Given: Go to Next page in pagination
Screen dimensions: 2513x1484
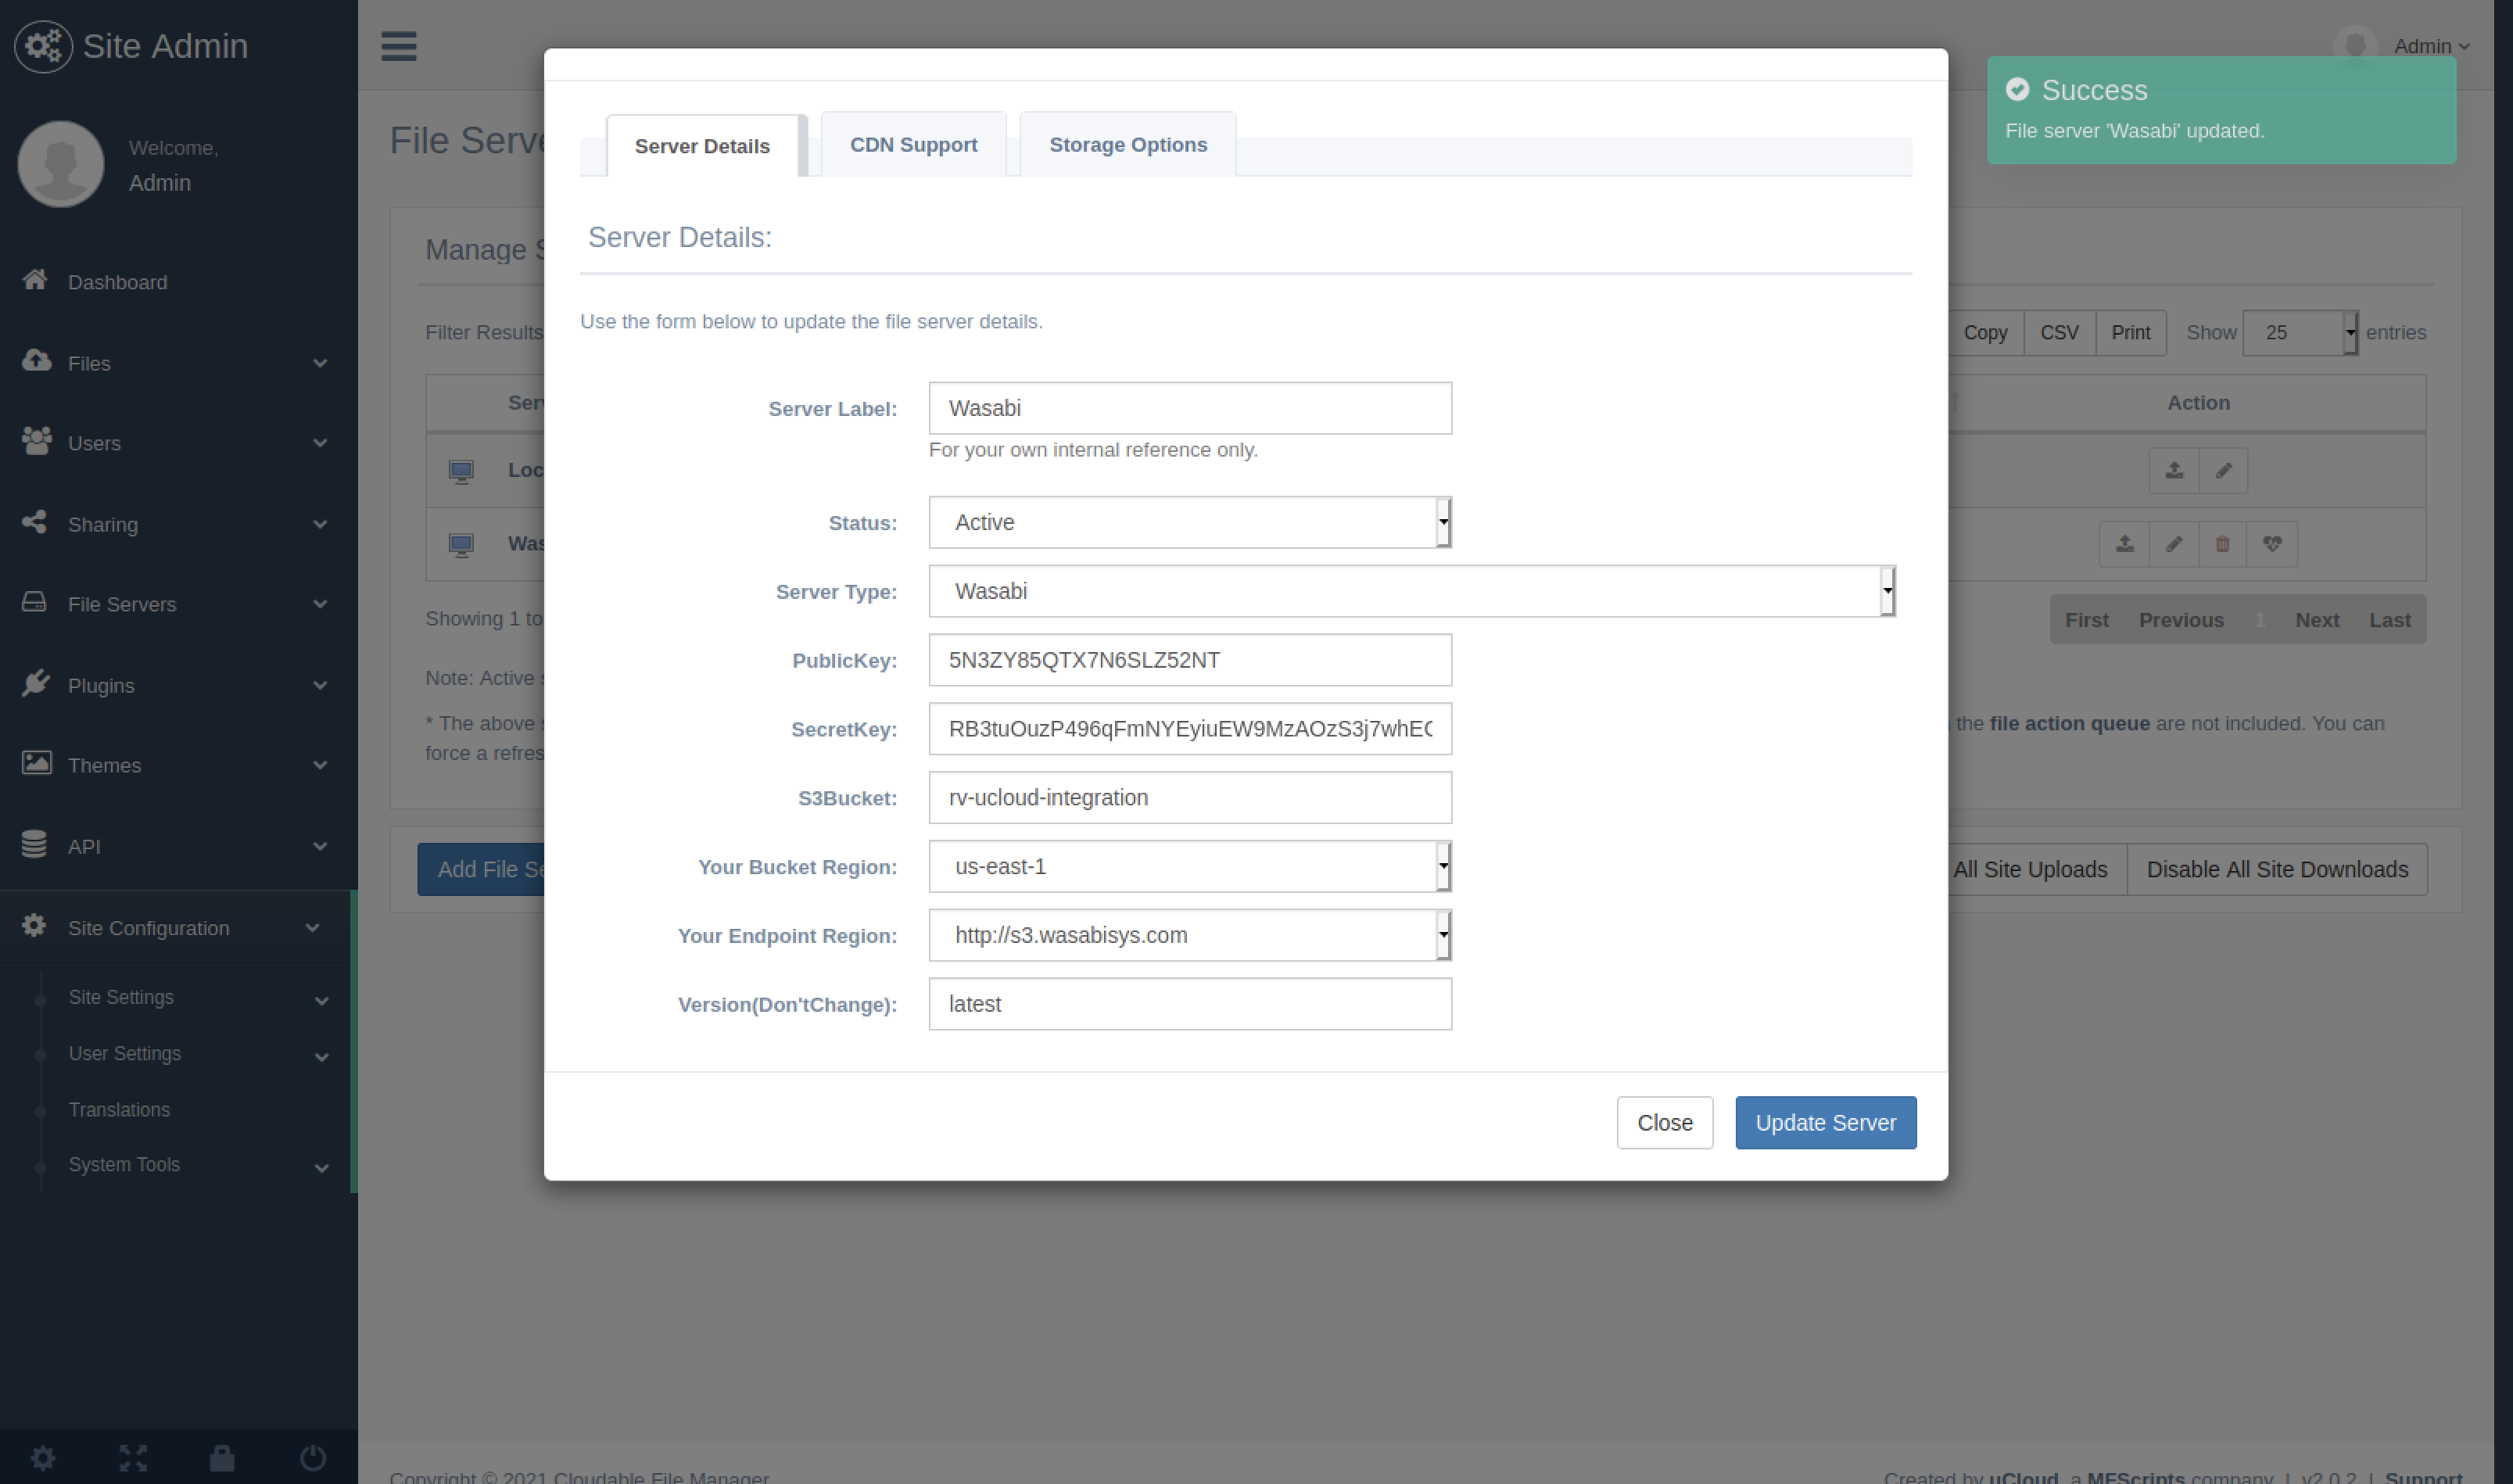Looking at the screenshot, I should point(2316,620).
